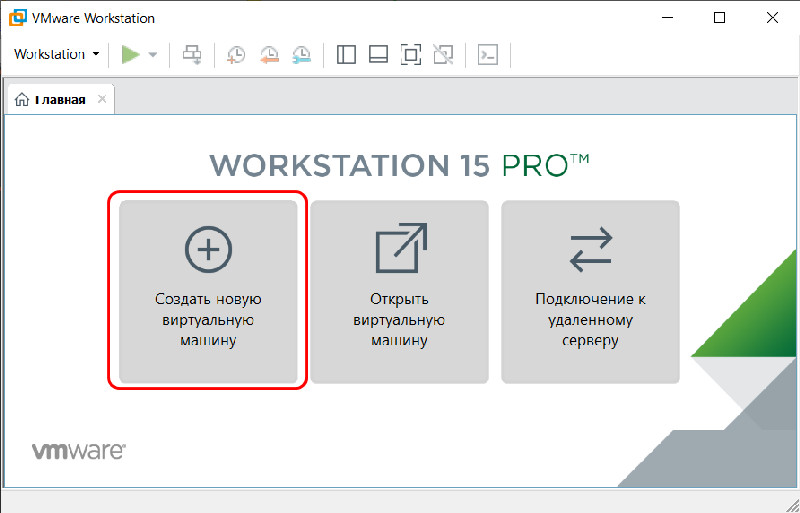Click Подключение к удаленному серверу tile
This screenshot has height=513, width=800.
click(x=590, y=291)
